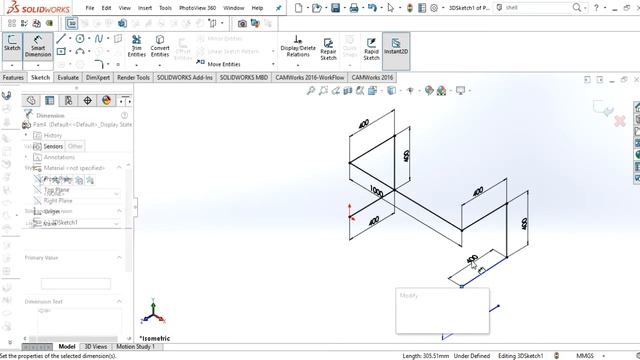Image resolution: width=640 pixels, height=360 pixels.
Task: Select the Smart Dimension tool
Action: [38, 46]
